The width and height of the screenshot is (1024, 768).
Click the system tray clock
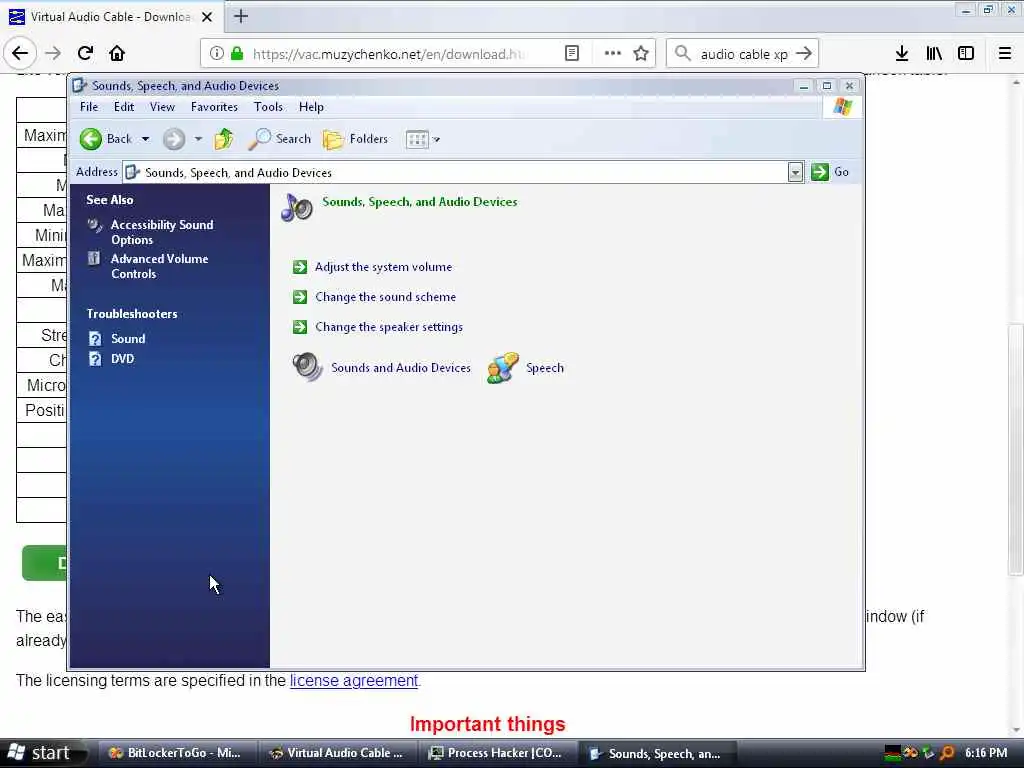point(986,753)
